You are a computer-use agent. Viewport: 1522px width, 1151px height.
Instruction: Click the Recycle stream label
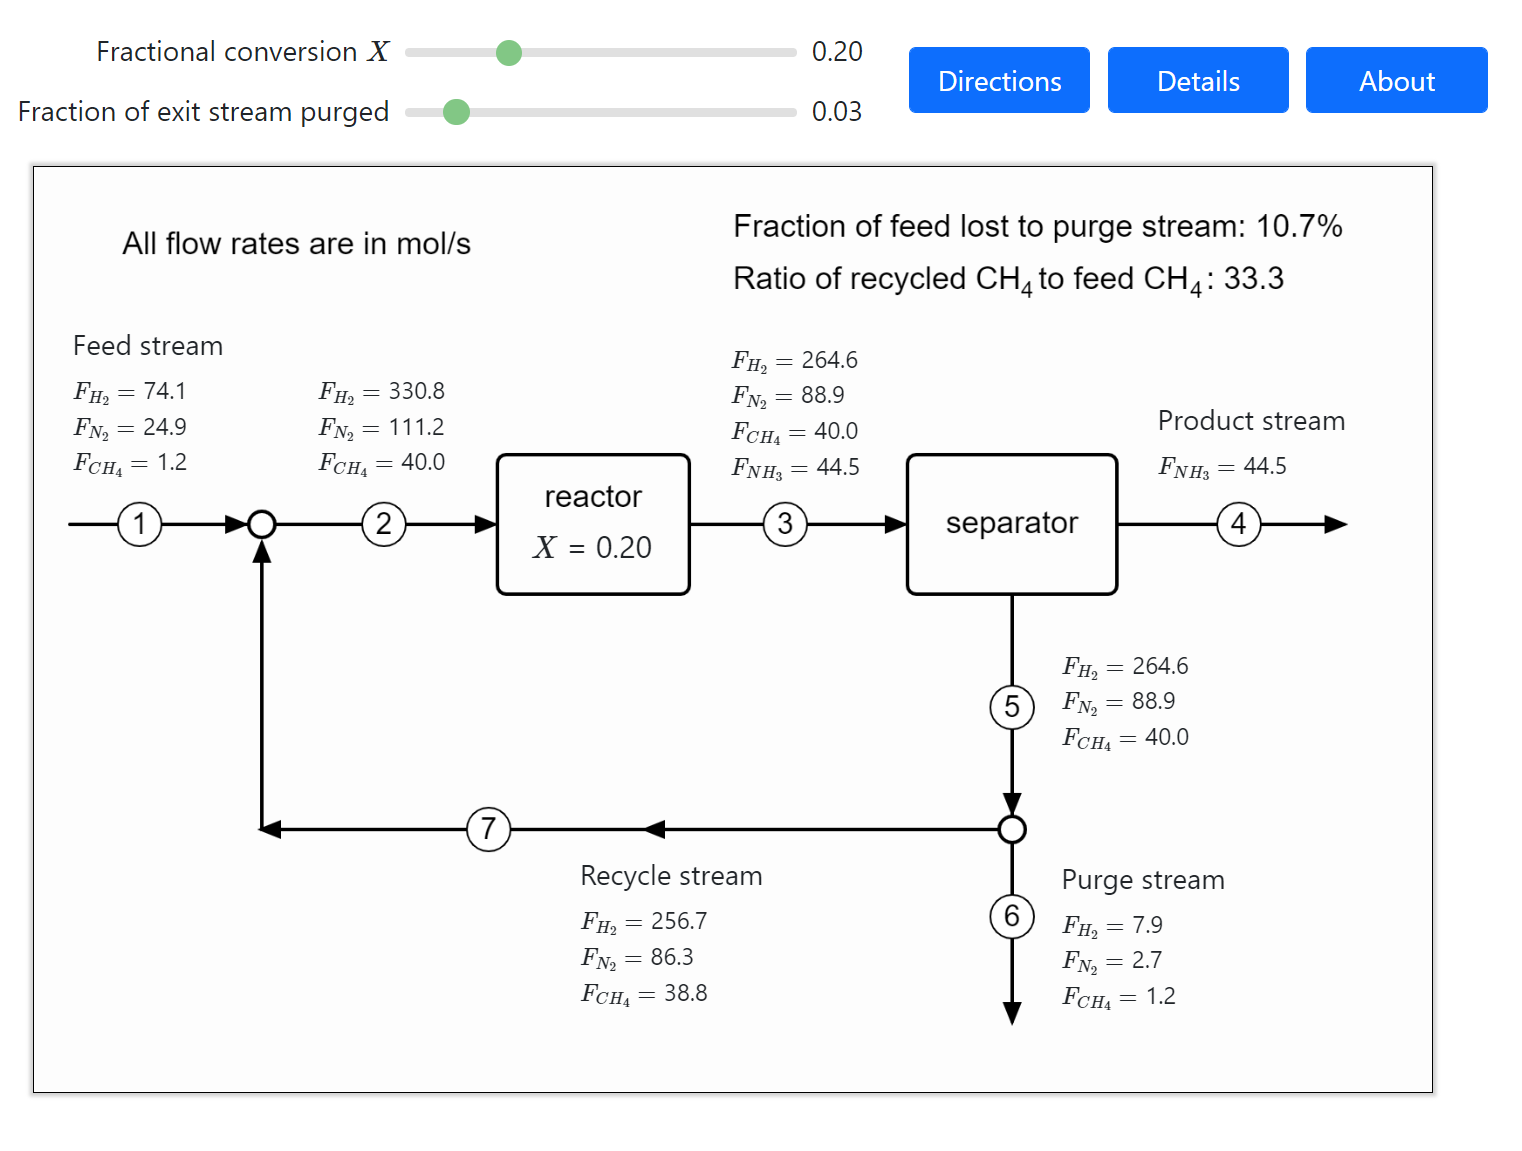[671, 876]
